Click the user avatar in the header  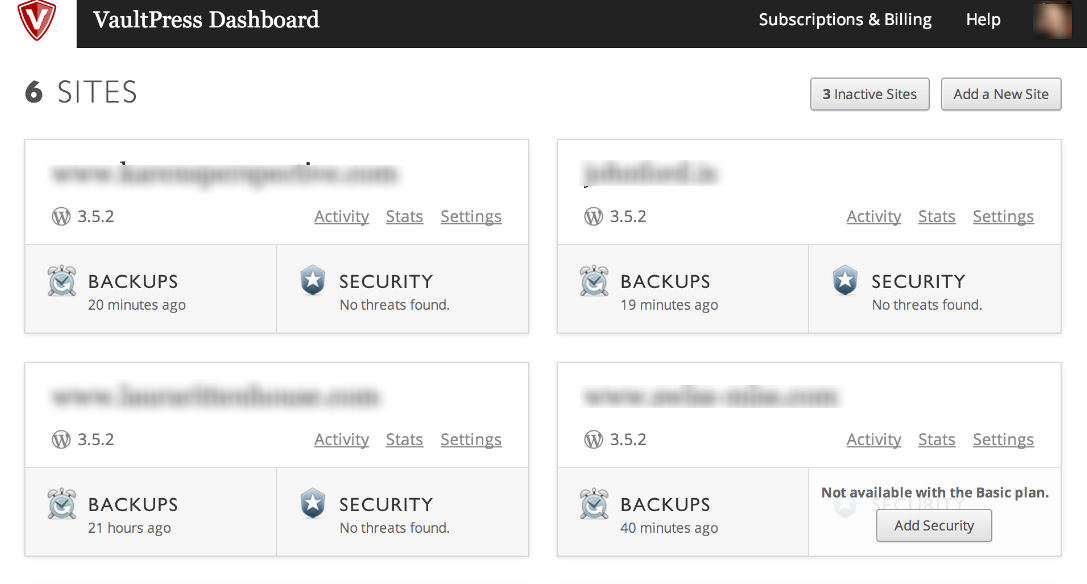pos(1053,20)
